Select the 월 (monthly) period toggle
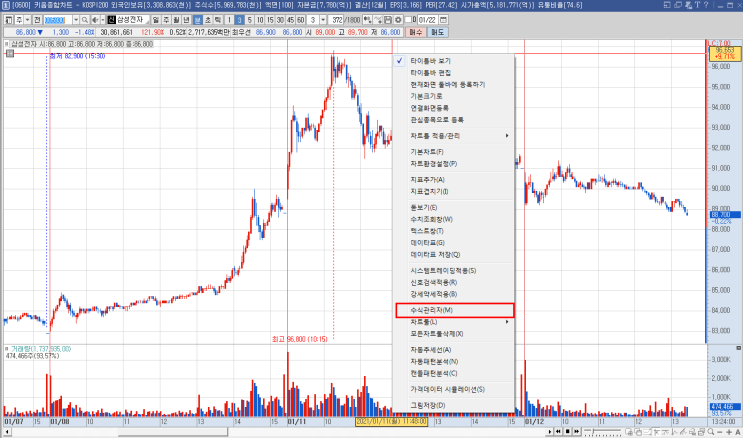Image resolution: width=743 pixels, height=438 pixels. coord(176,20)
